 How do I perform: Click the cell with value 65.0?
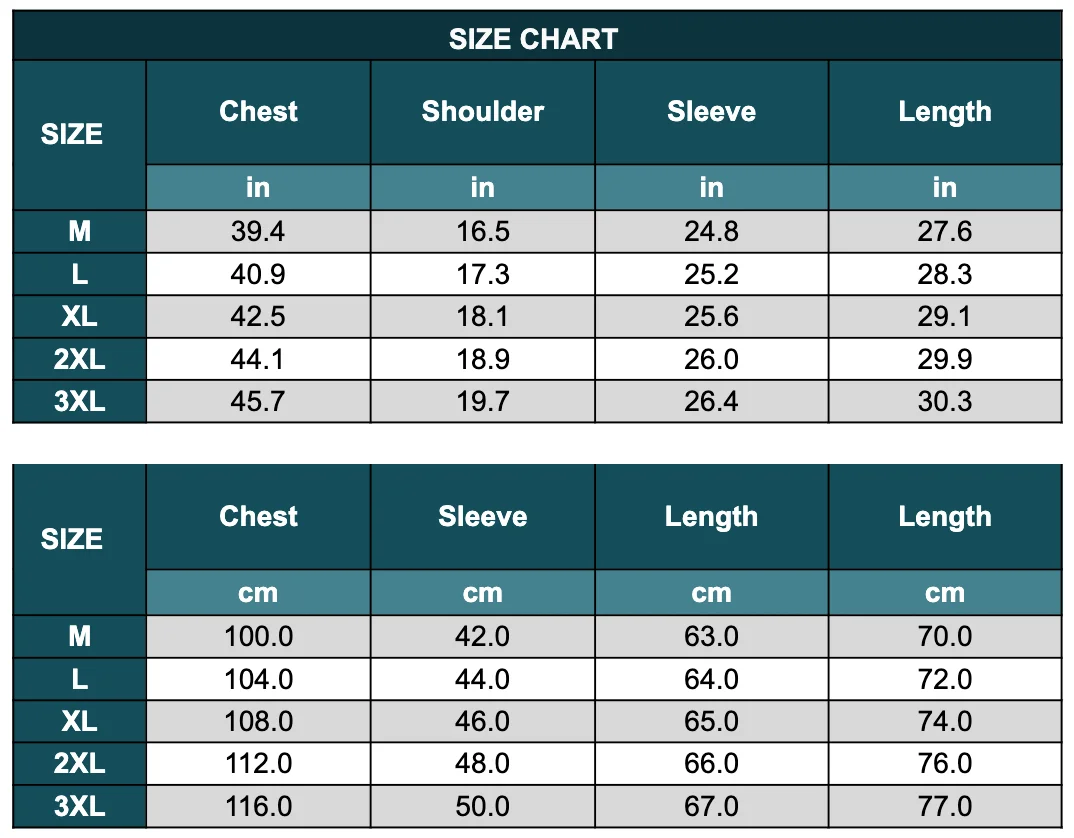(x=711, y=722)
